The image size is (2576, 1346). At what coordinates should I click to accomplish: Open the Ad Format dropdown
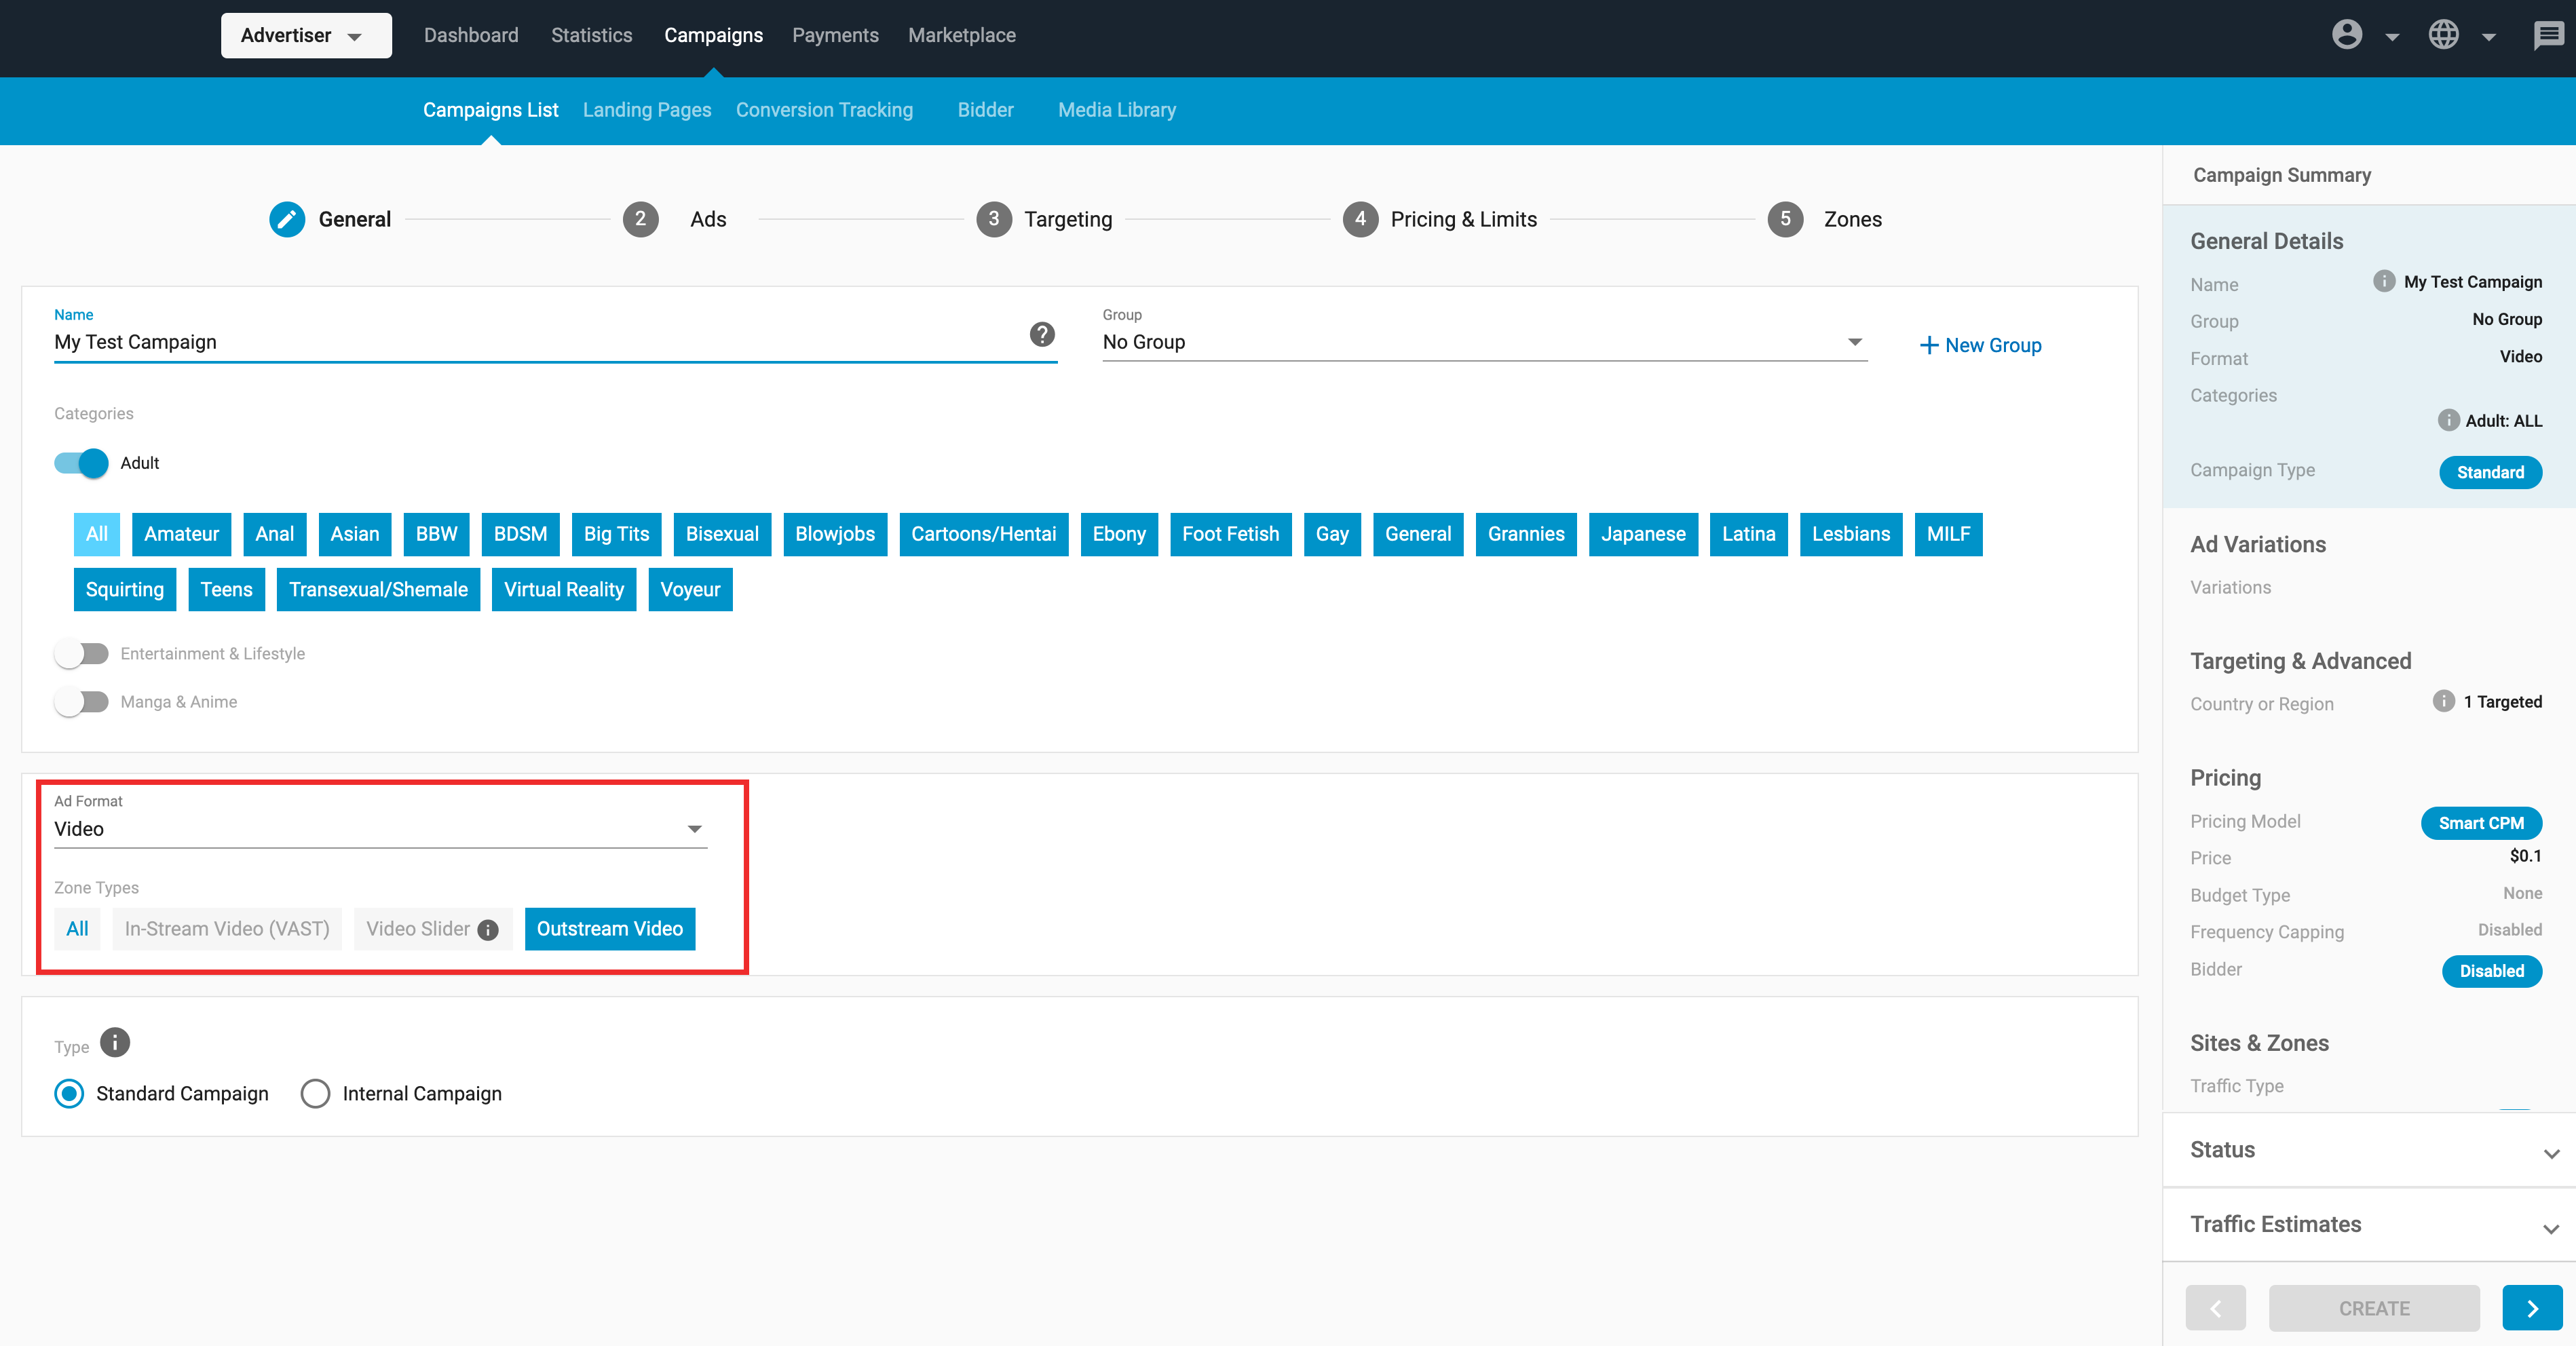click(380, 829)
